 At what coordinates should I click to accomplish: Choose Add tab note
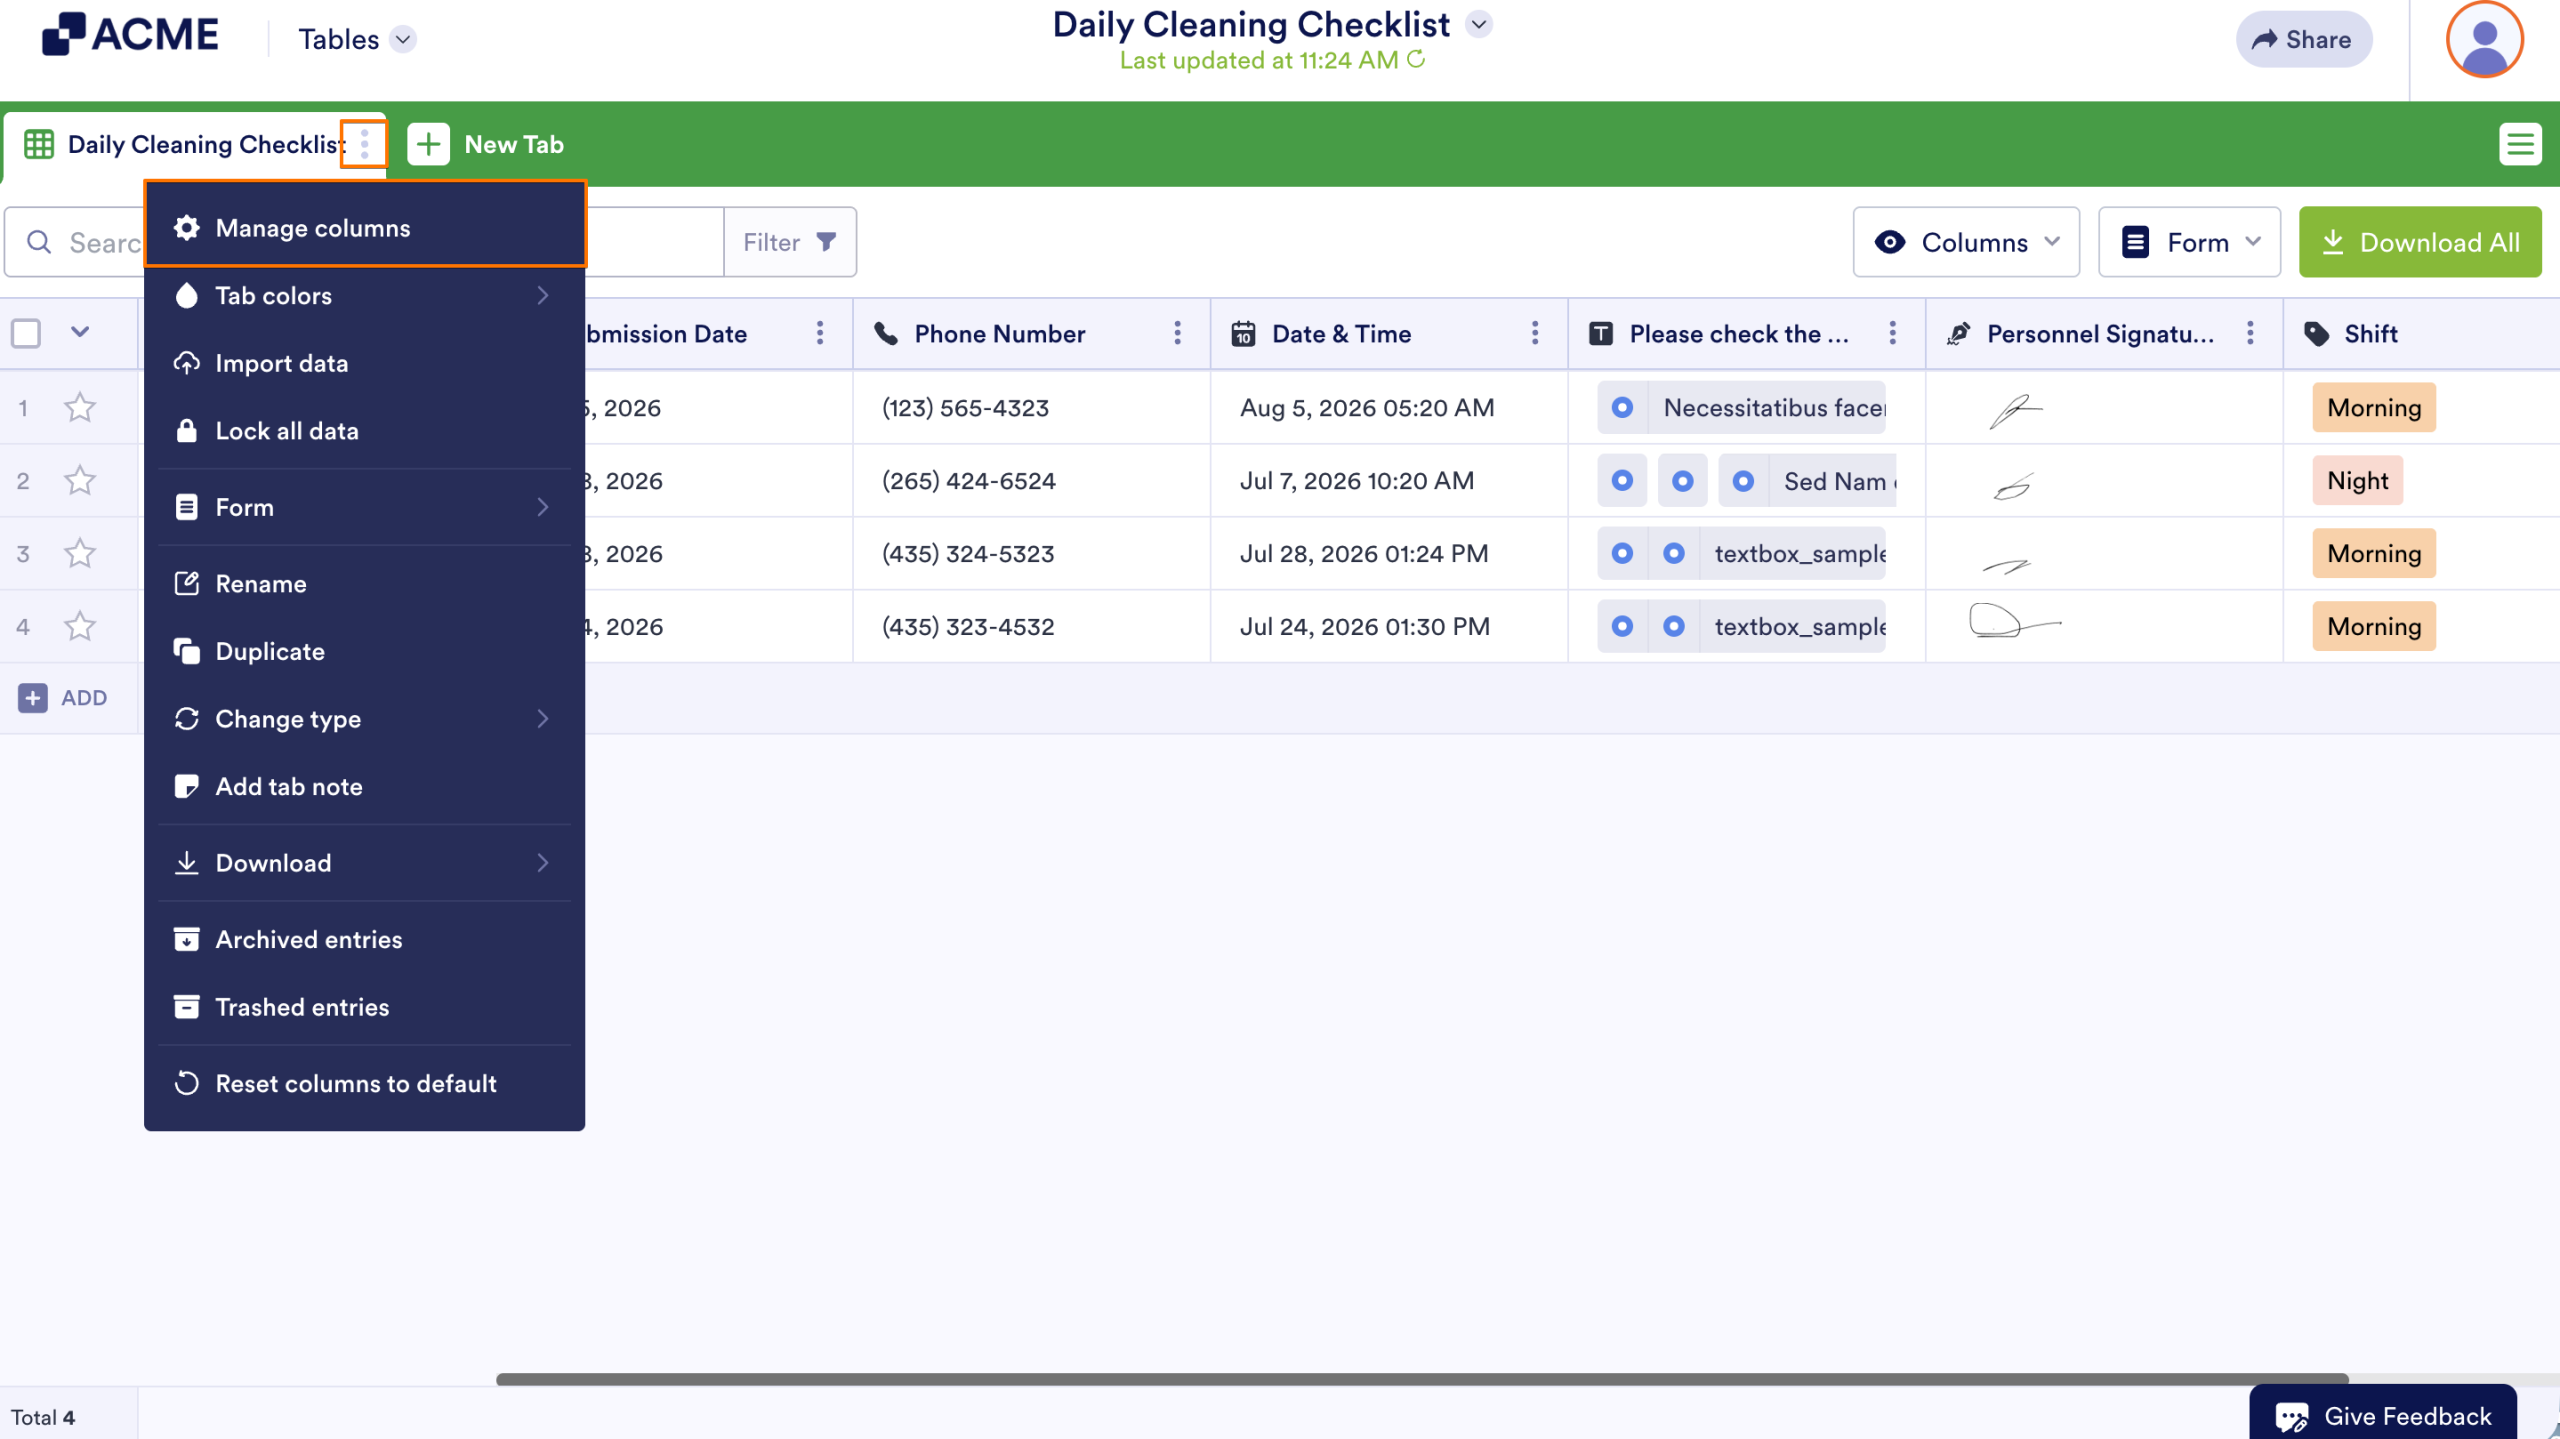coord(364,787)
